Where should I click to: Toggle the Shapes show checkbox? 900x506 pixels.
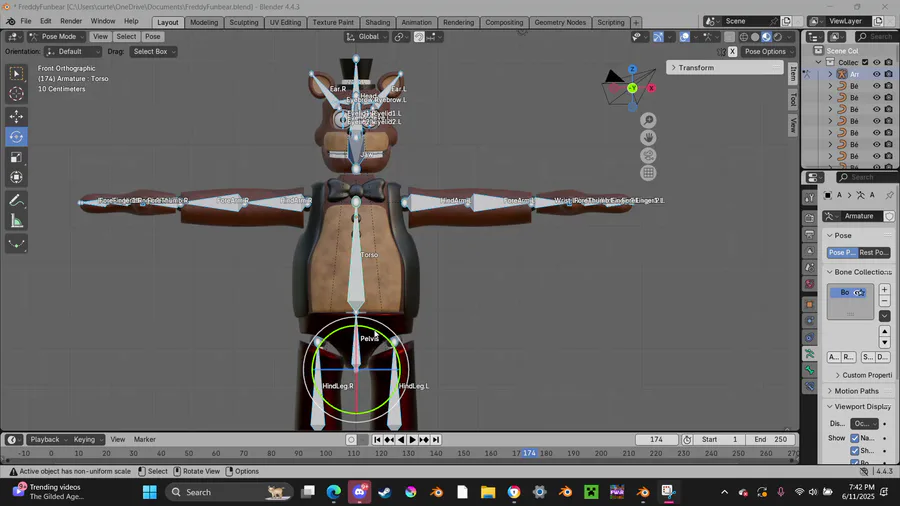point(855,450)
